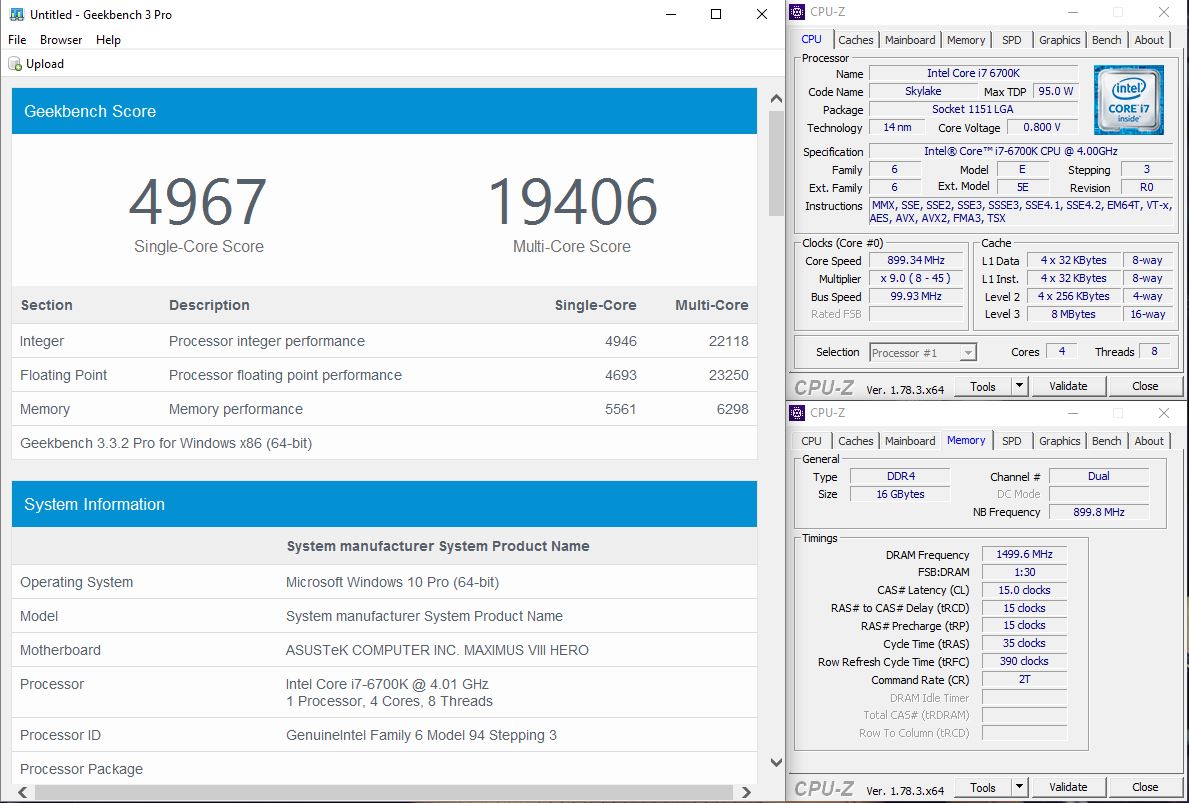Click the Geekbench horizontal scrollbar thumb
Viewport: 1189px width, 803px height.
(384, 792)
